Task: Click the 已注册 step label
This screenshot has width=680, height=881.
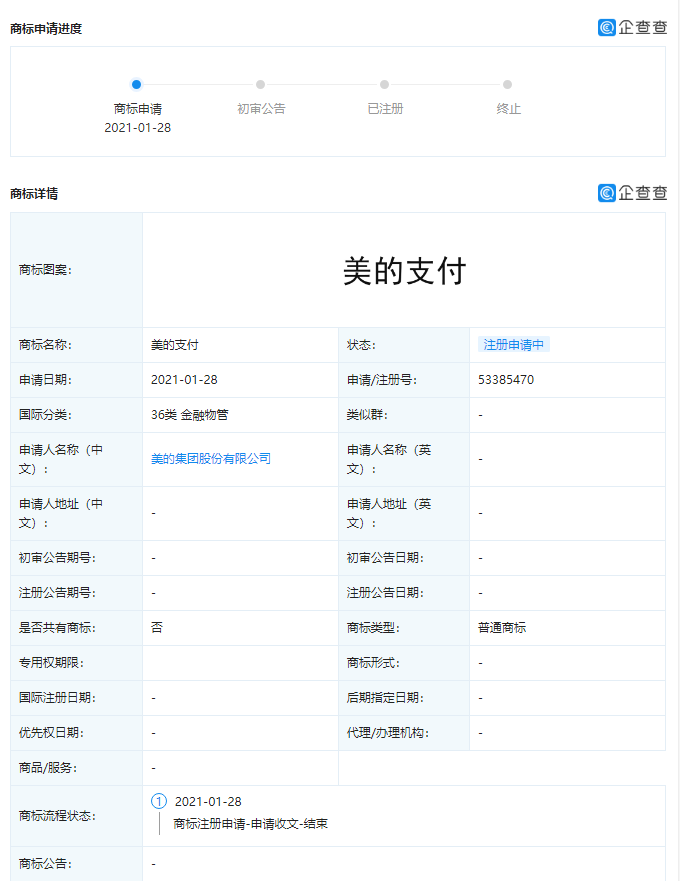Action: 386,108
